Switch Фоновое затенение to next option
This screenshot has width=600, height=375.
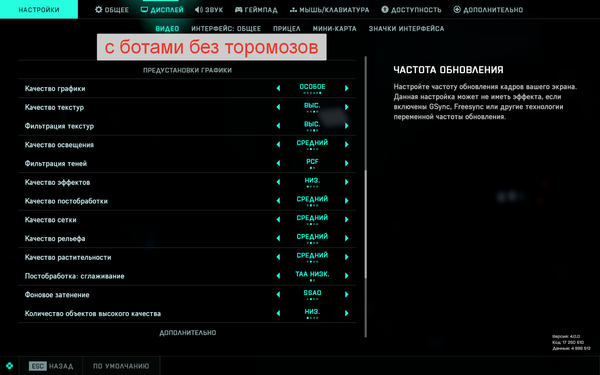(x=347, y=295)
